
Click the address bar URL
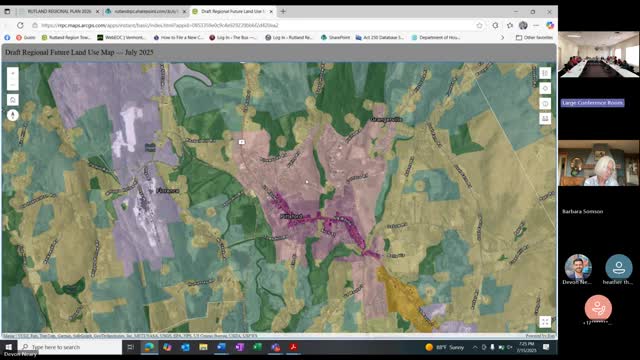160,25
